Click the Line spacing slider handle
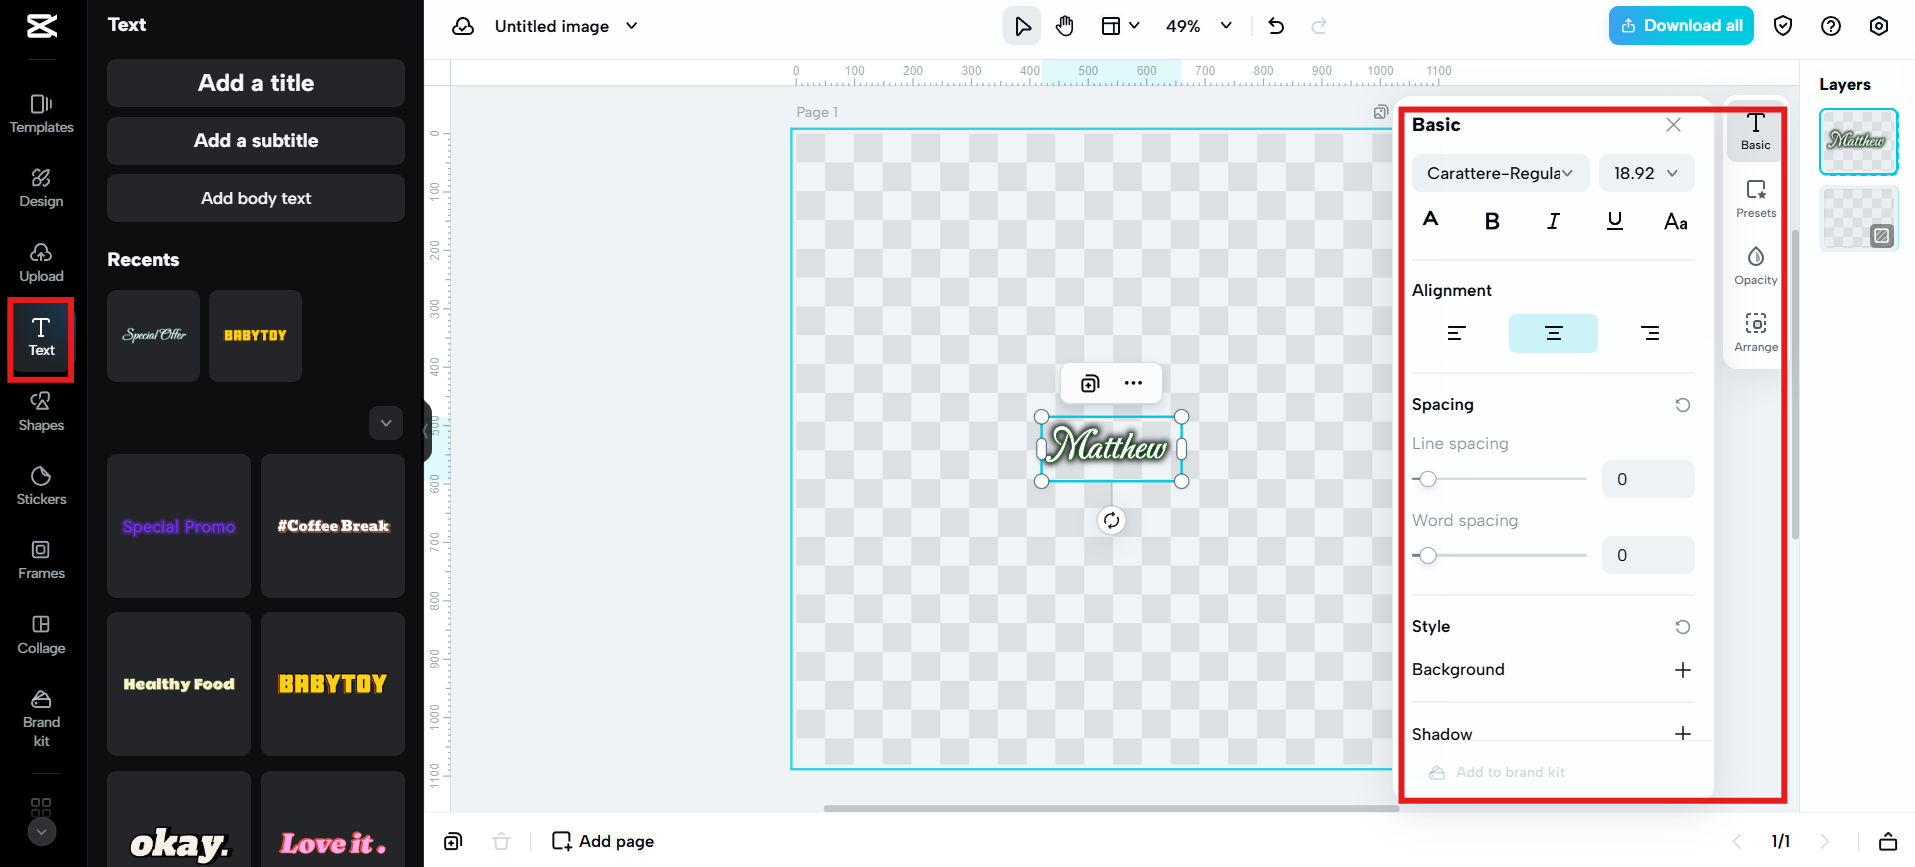1915x867 pixels. [1428, 479]
